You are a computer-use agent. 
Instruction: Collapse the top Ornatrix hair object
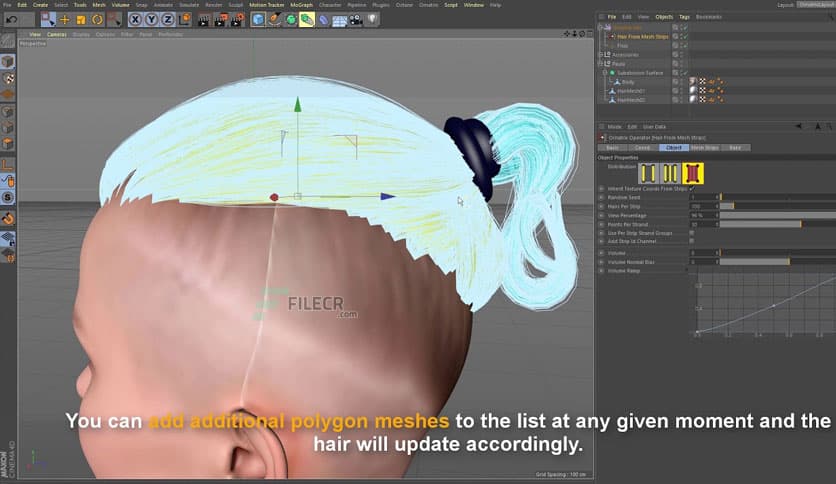[601, 27]
